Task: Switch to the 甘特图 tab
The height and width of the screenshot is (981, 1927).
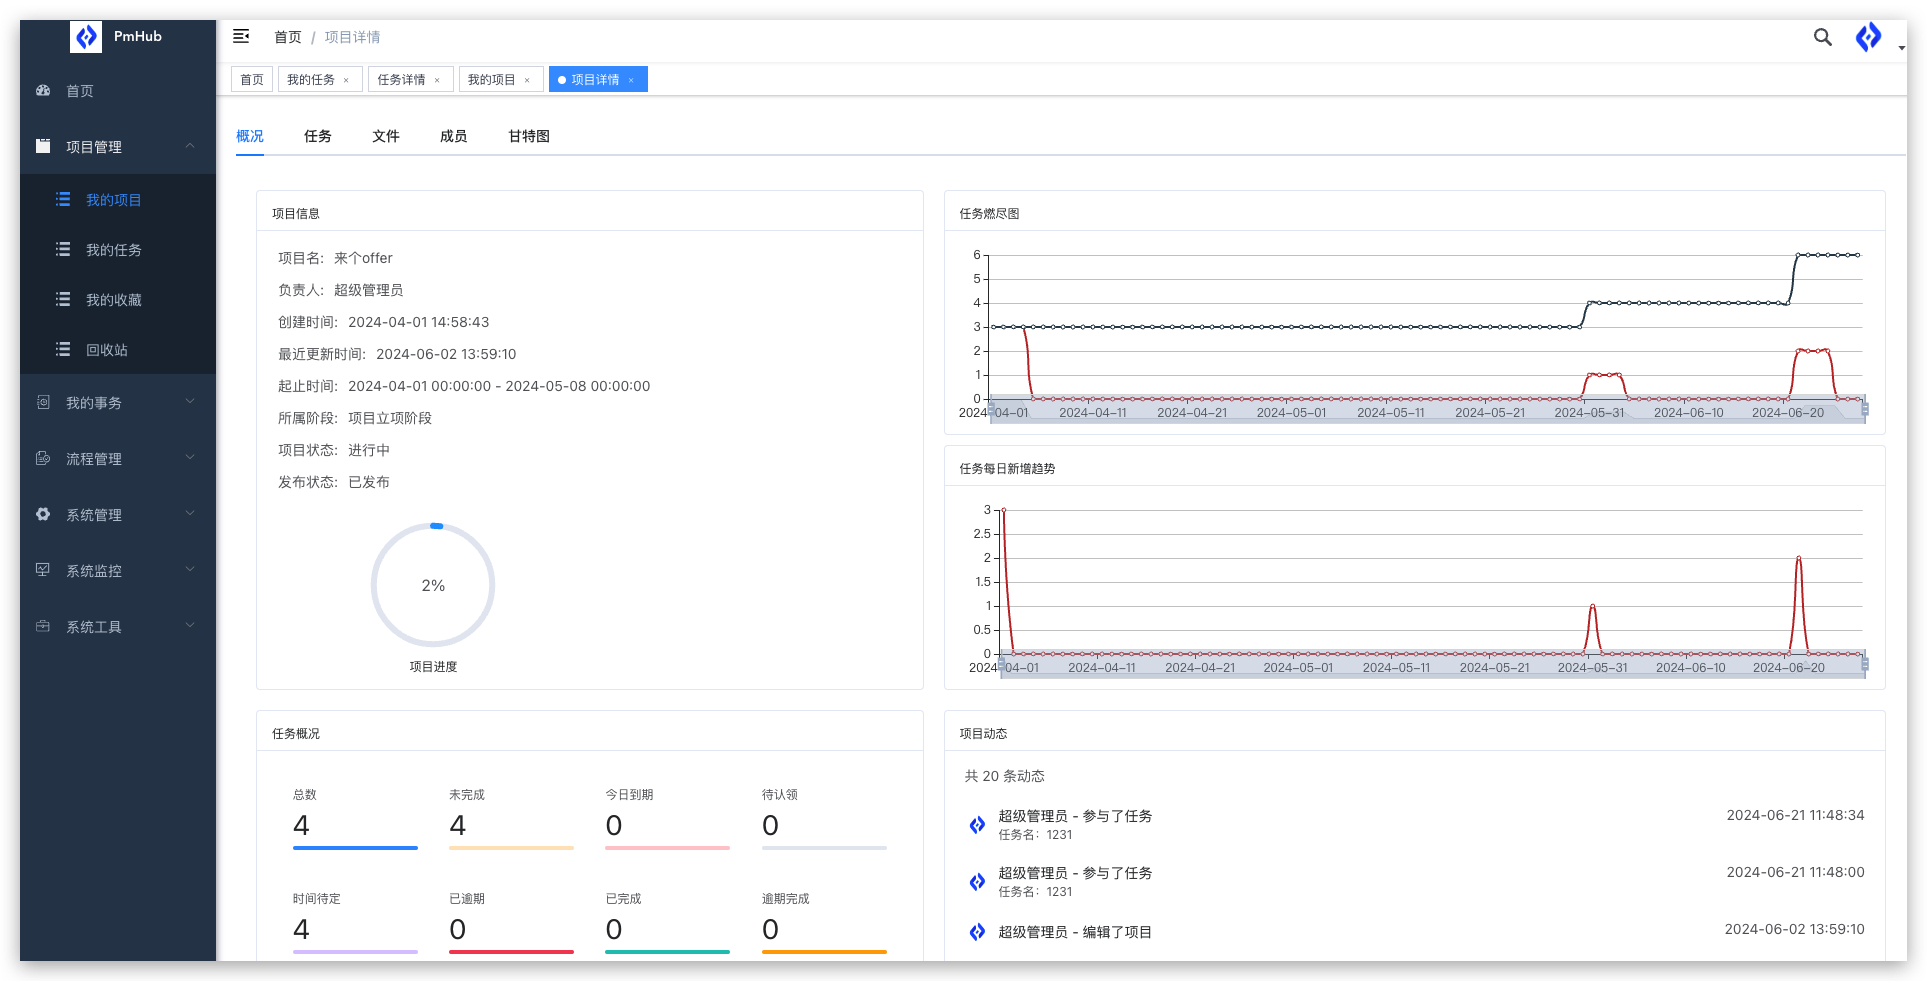Action: tap(528, 136)
